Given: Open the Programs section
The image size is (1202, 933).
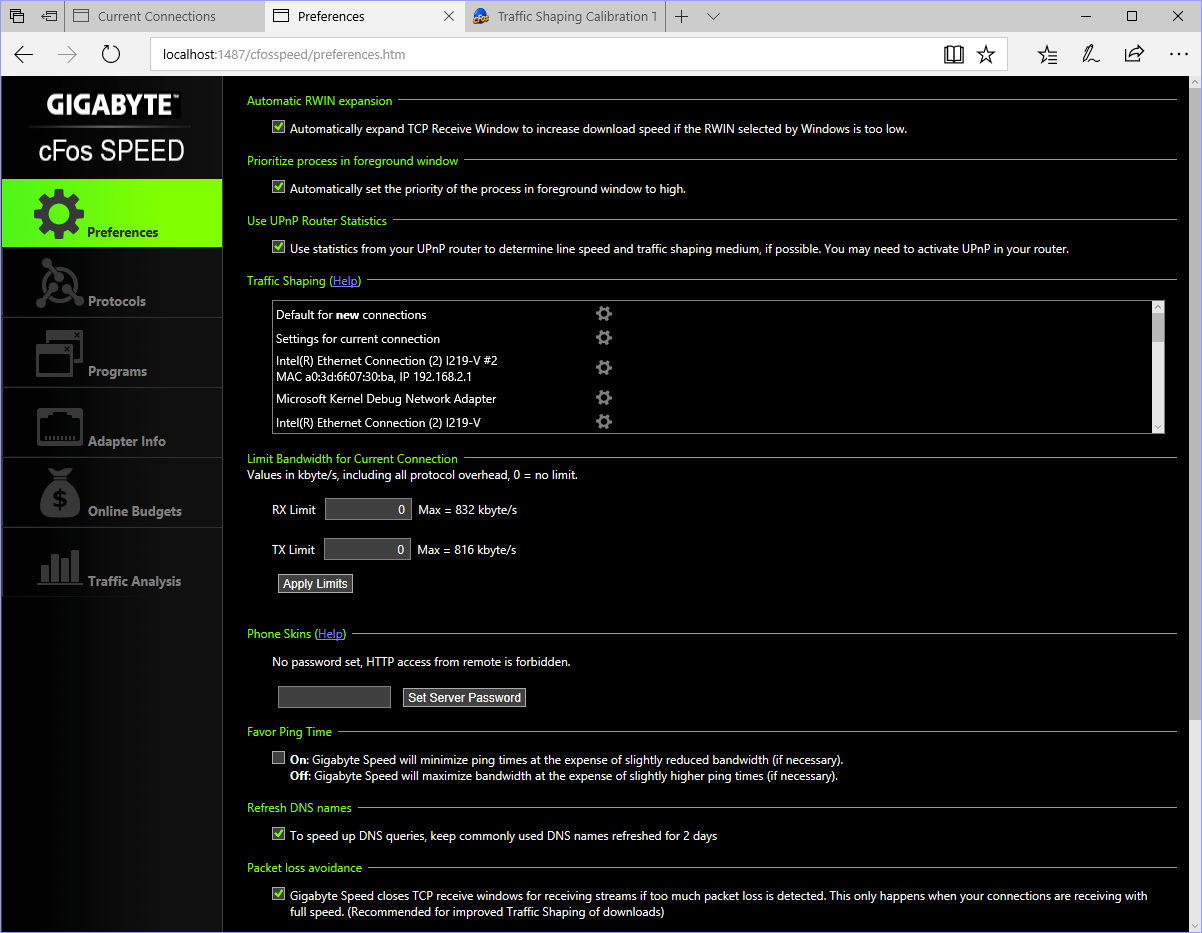Looking at the screenshot, I should (112, 353).
